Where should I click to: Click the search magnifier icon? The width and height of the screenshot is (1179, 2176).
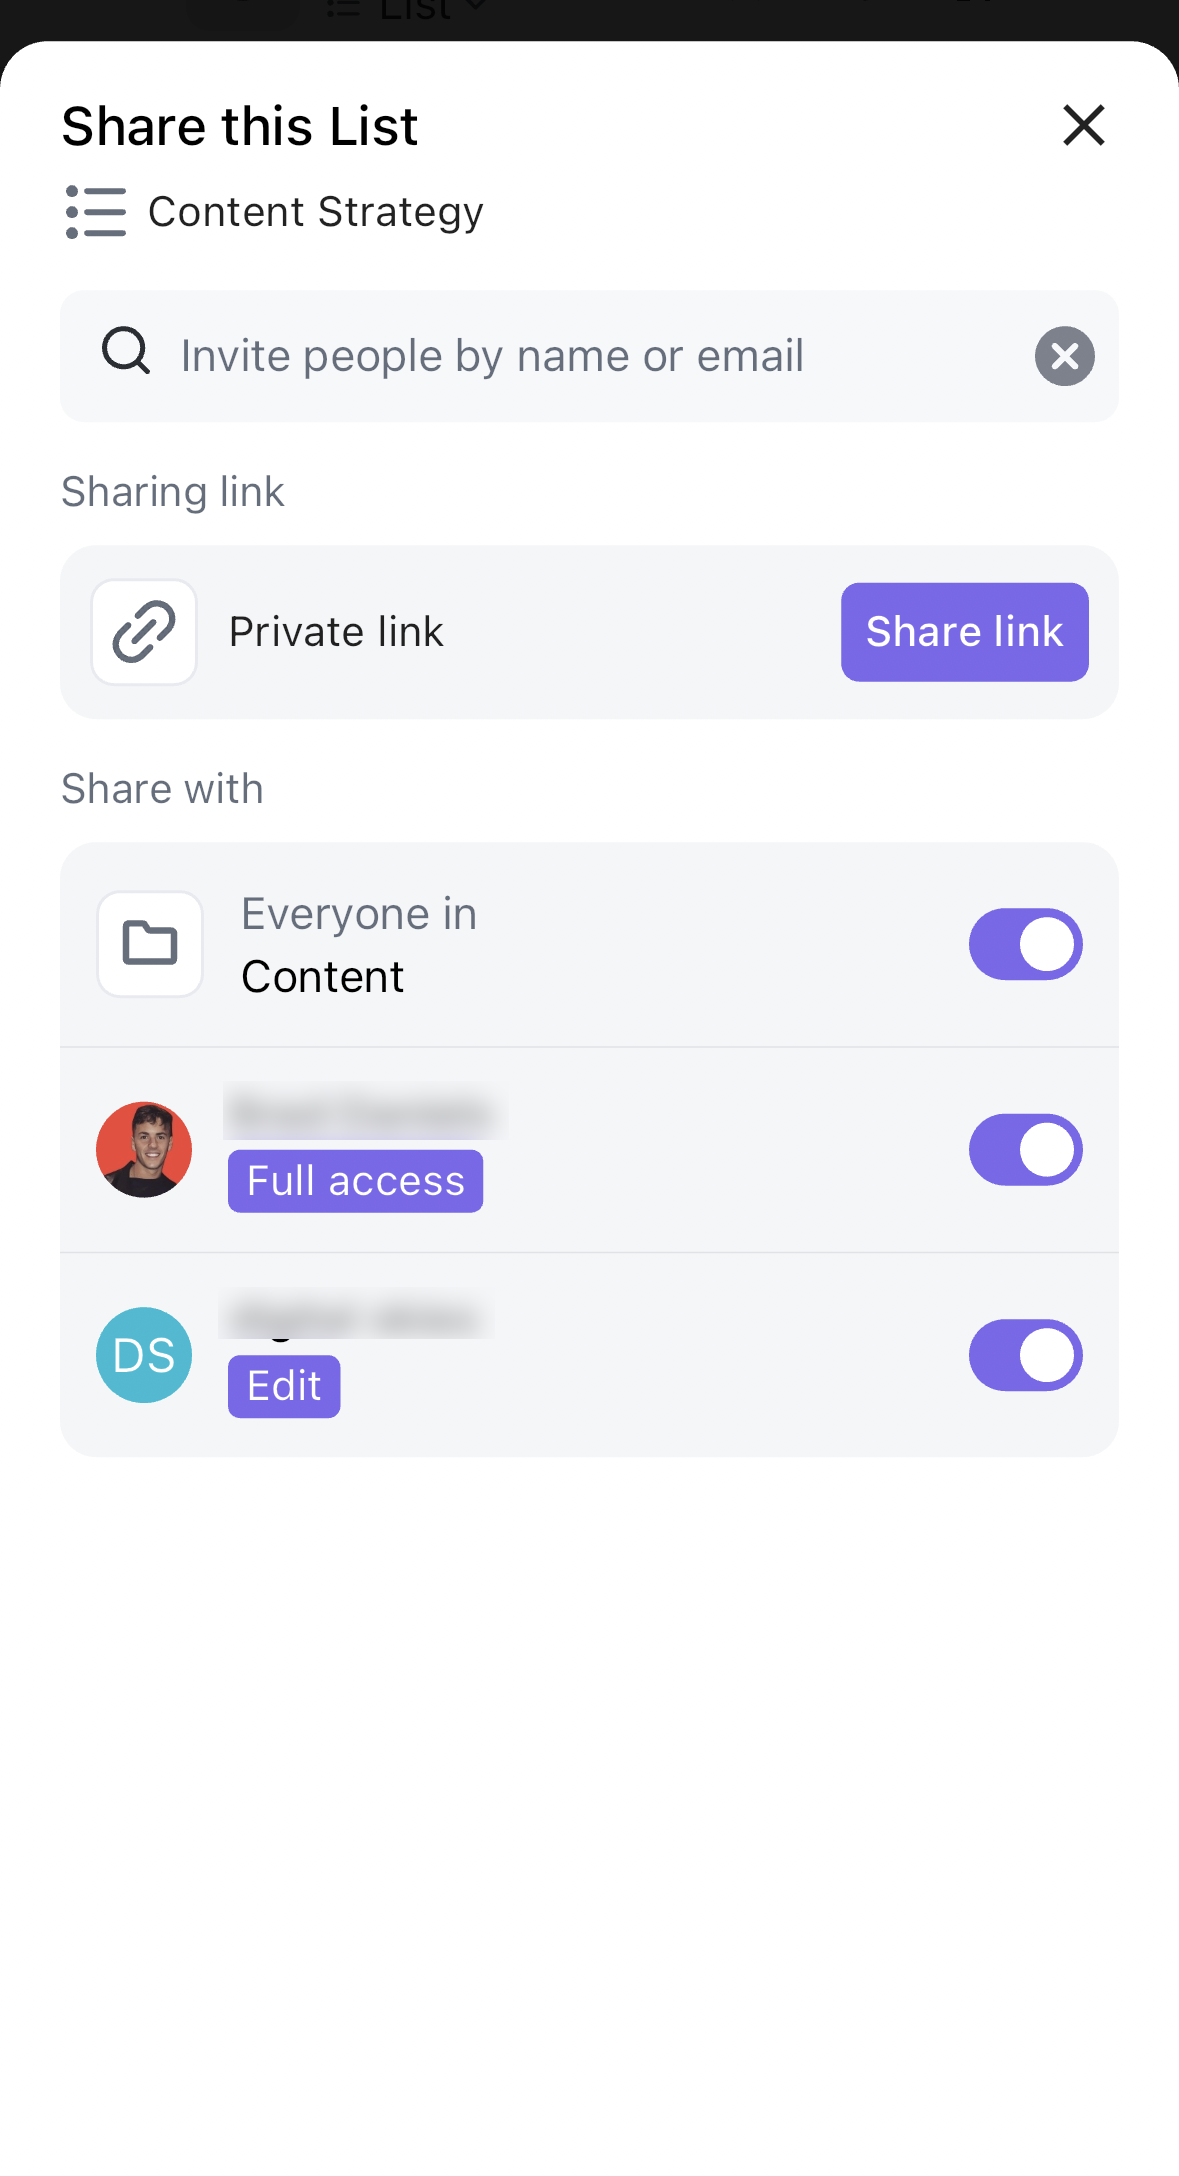(126, 352)
